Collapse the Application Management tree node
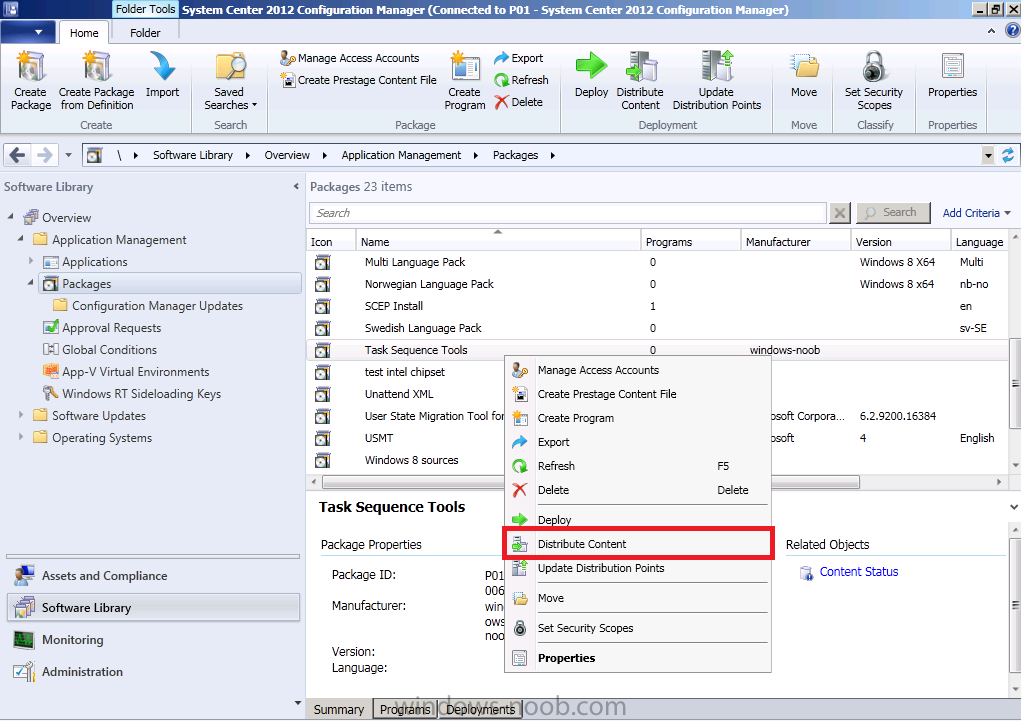 coord(21,238)
